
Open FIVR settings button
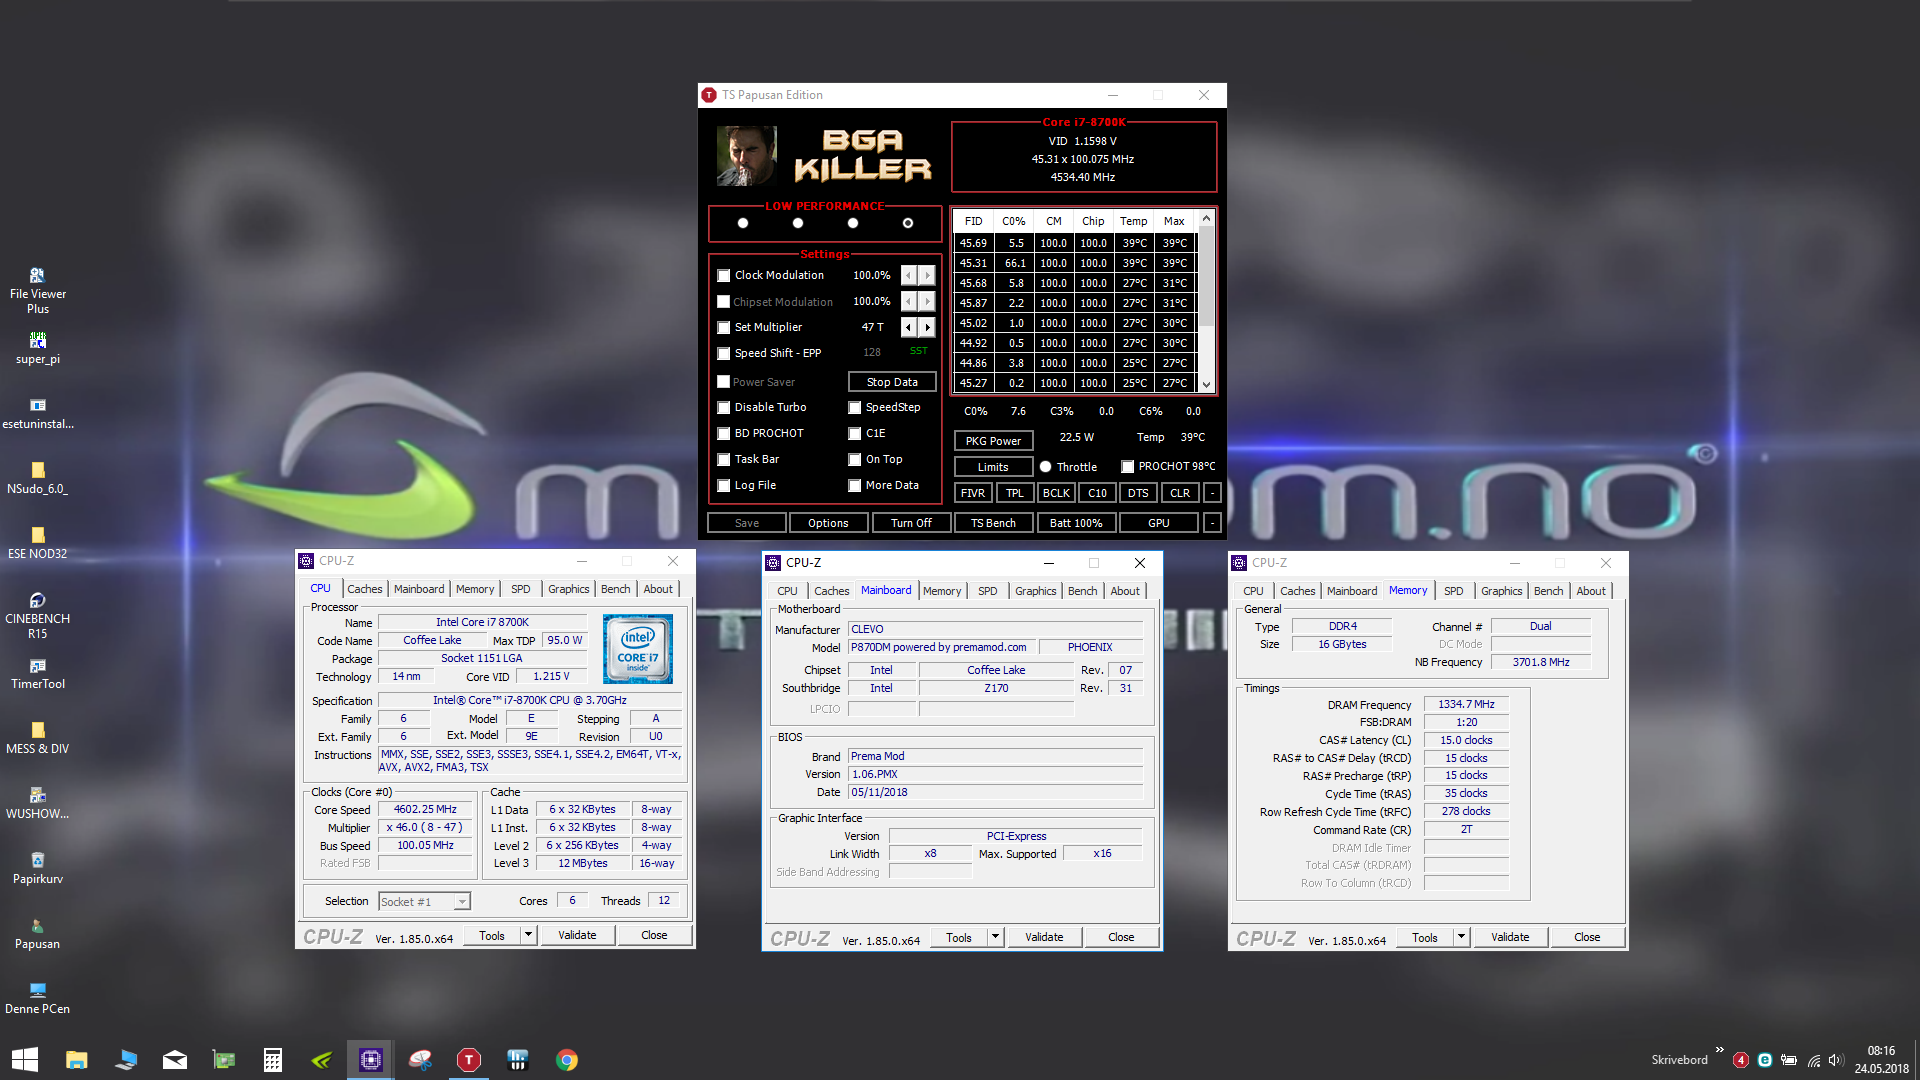973,493
